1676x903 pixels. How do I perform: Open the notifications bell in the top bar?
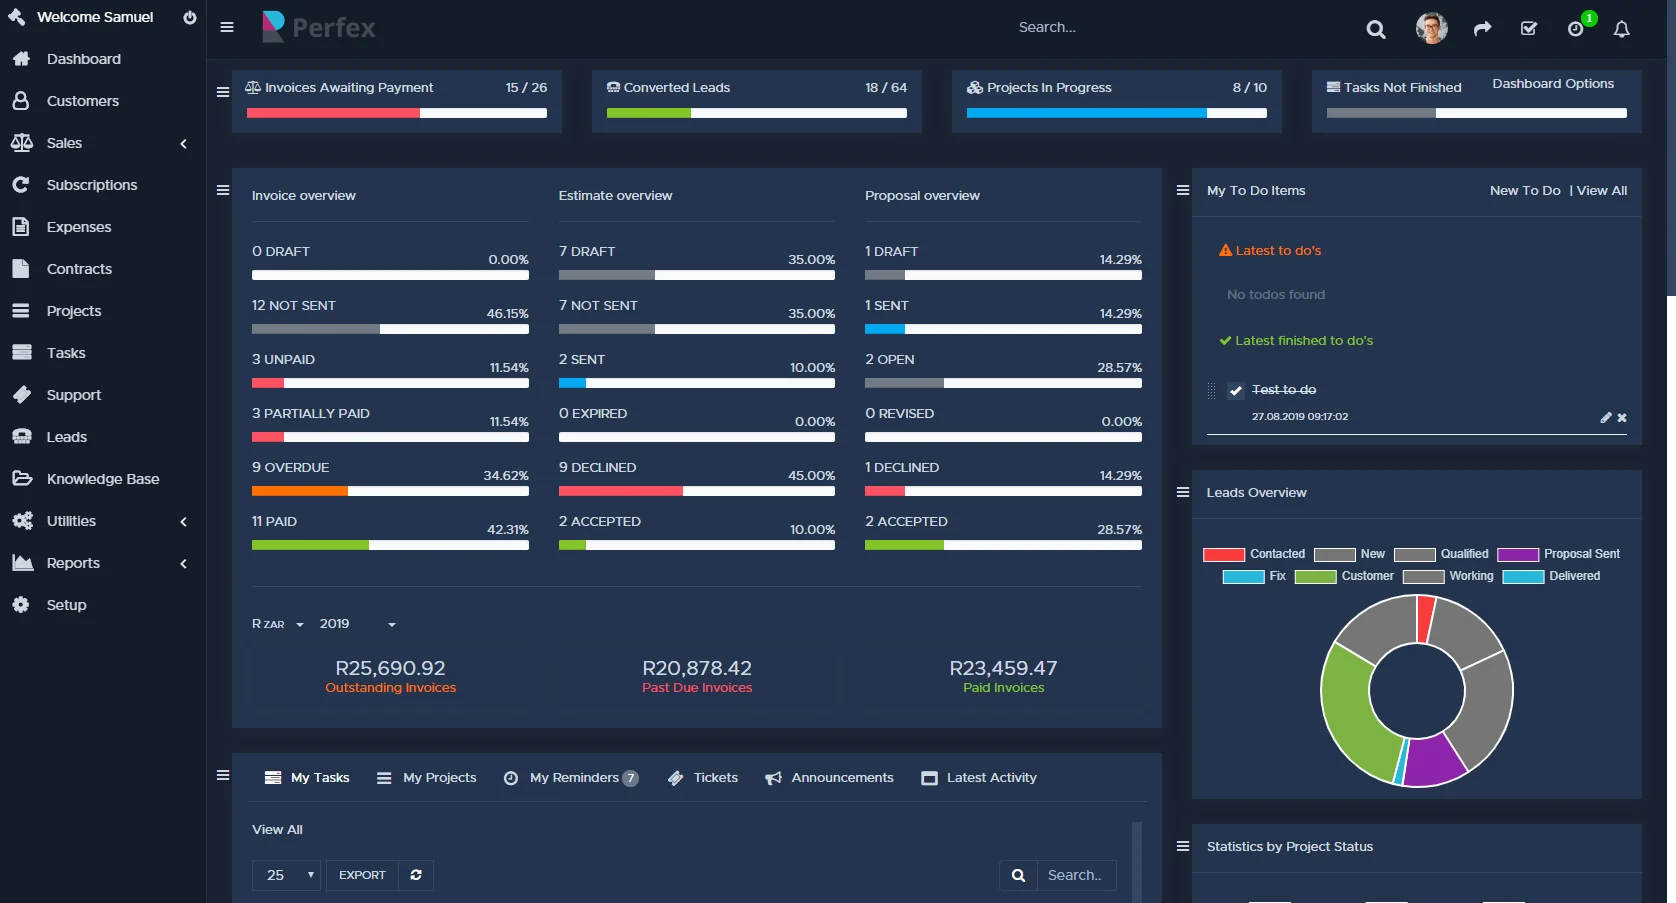tap(1620, 29)
